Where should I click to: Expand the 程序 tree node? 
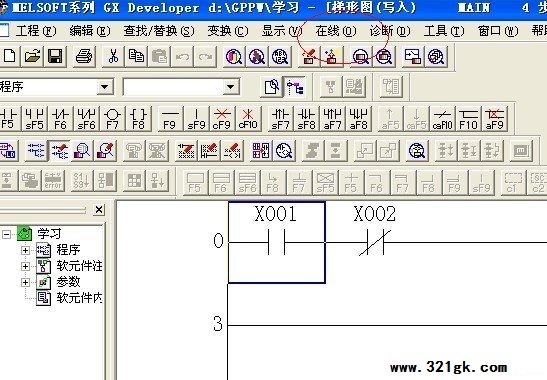(x=25, y=250)
